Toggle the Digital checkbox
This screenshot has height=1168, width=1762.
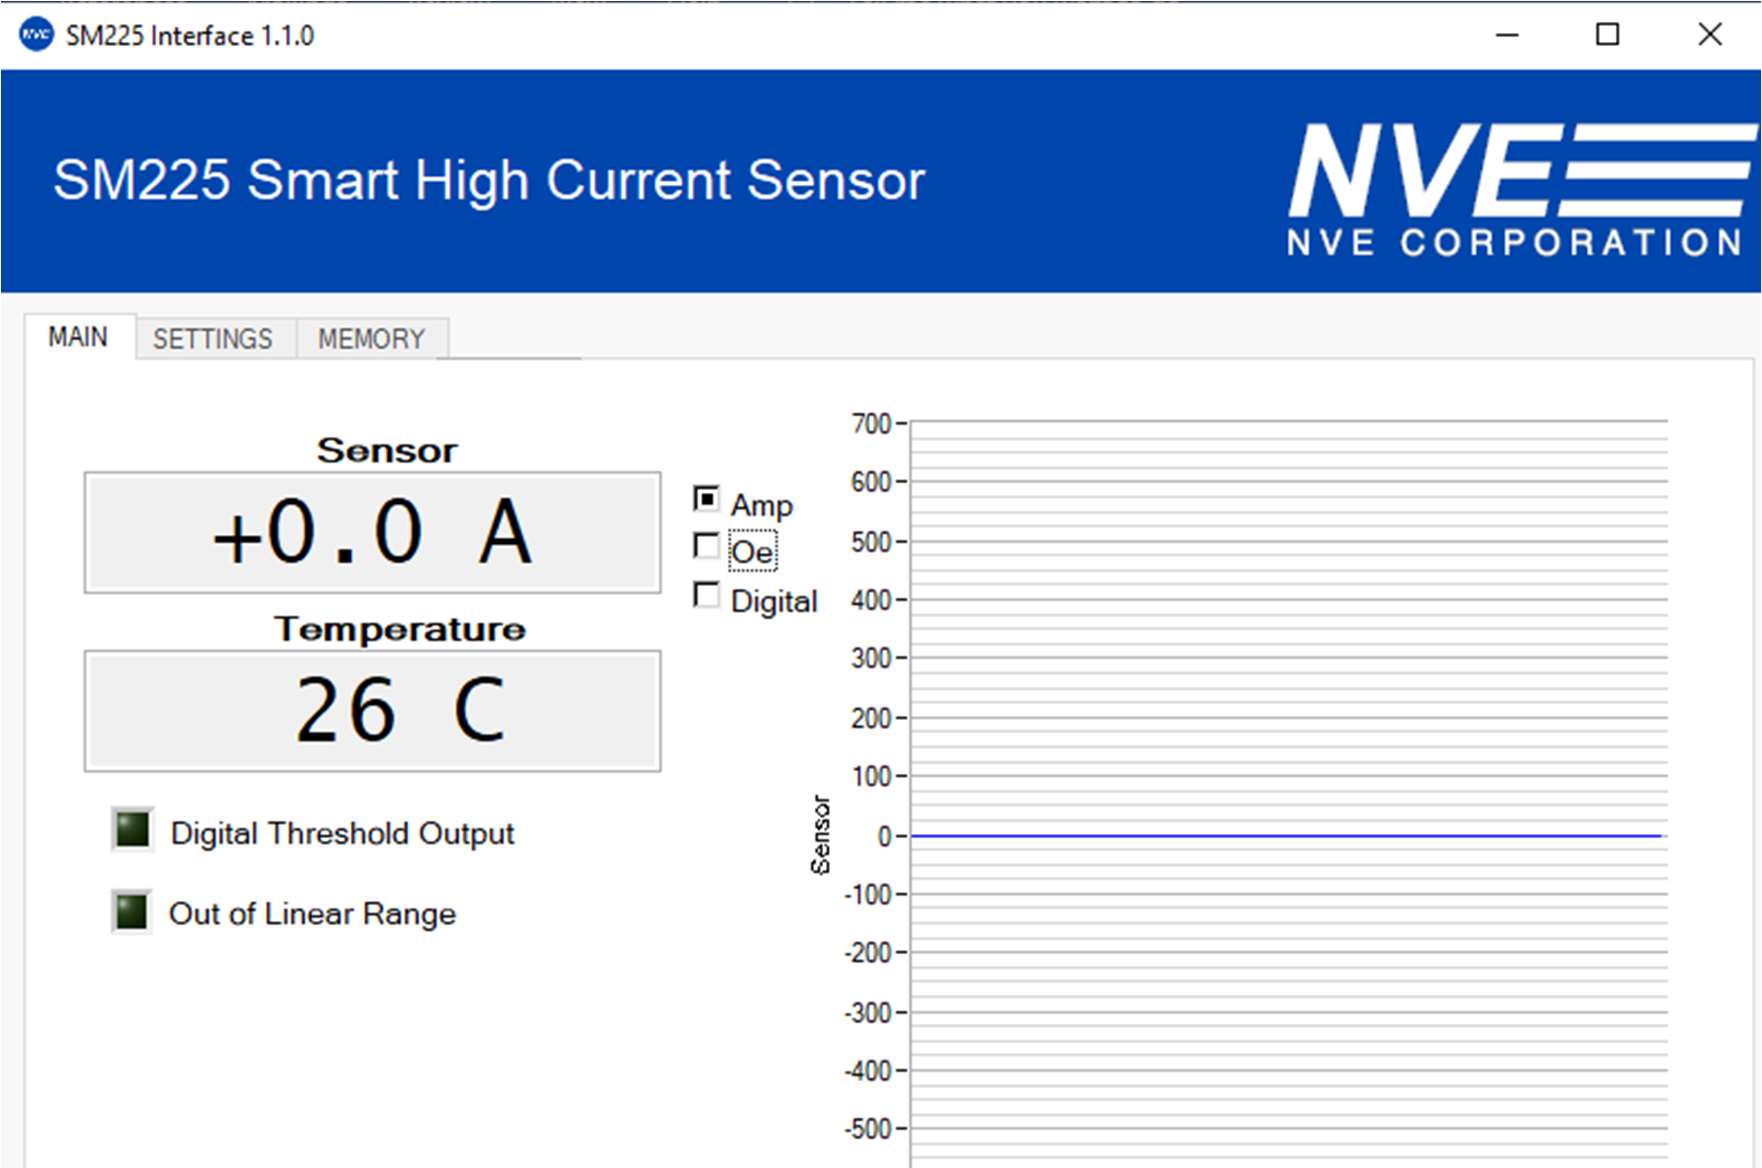[706, 596]
